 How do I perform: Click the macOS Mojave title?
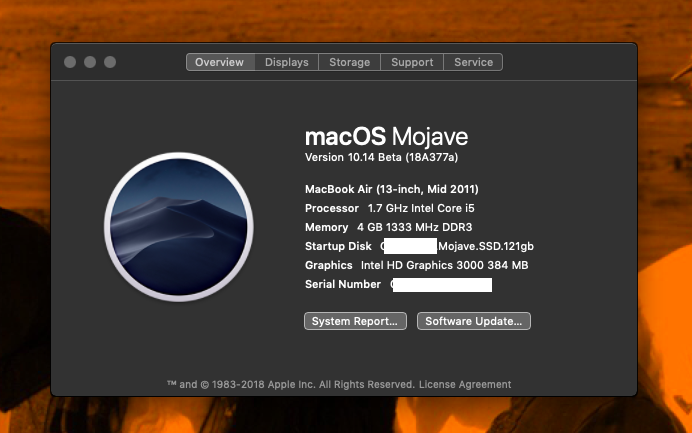point(386,136)
